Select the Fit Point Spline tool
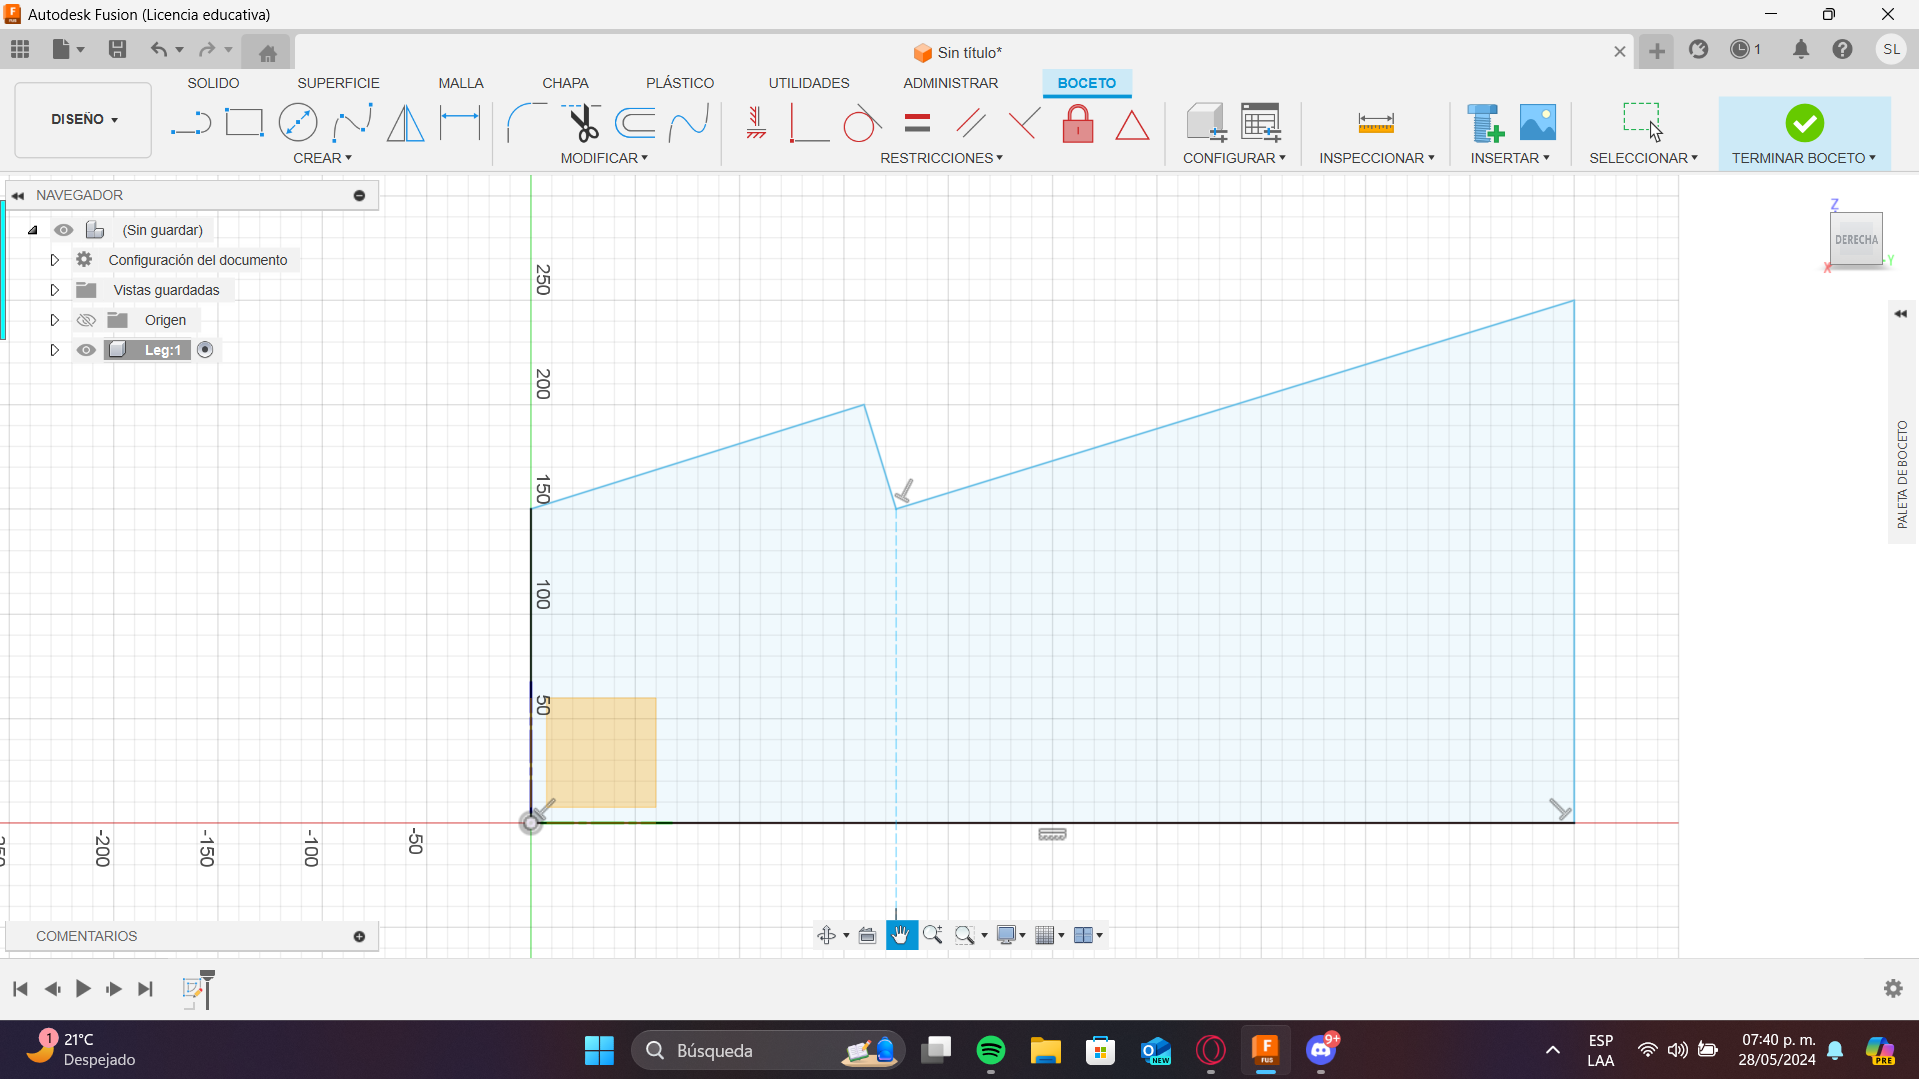 click(x=352, y=123)
